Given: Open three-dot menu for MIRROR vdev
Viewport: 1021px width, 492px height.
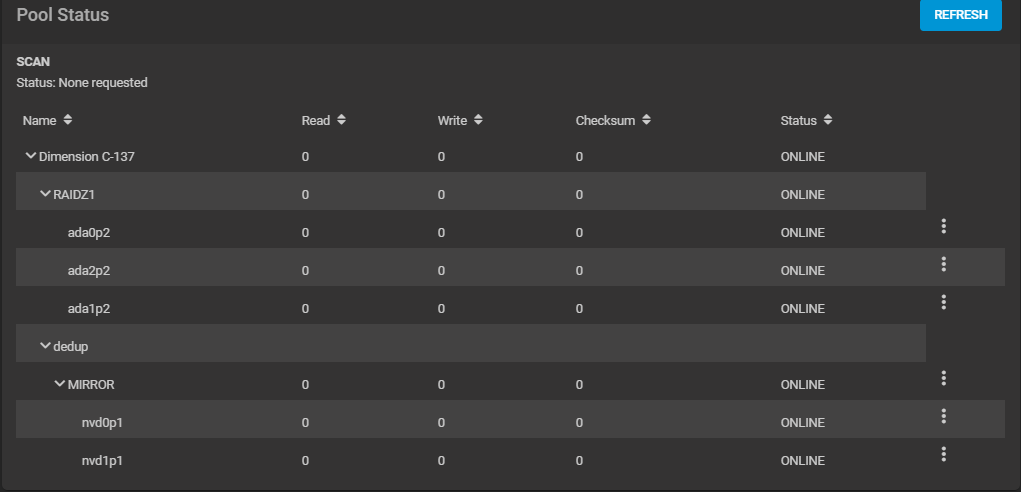Looking at the screenshot, I should click(943, 378).
